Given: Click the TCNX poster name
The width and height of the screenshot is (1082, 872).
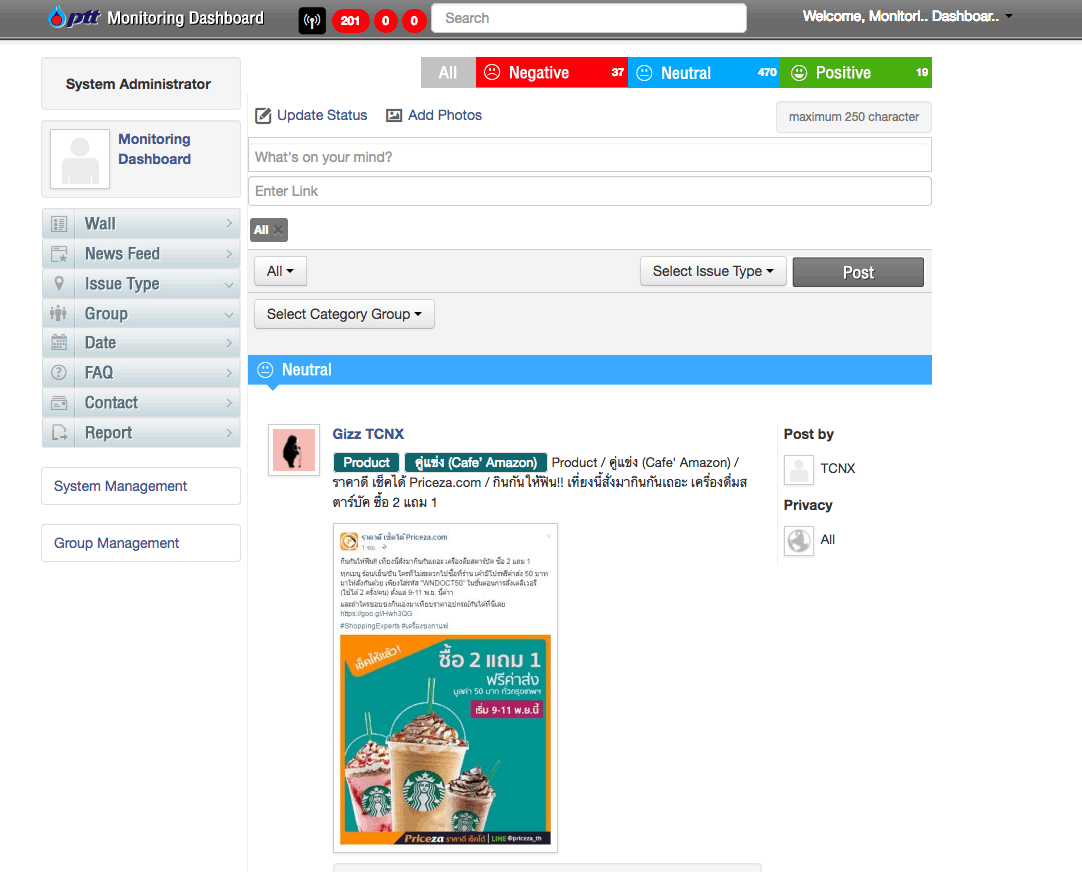Looking at the screenshot, I should (x=837, y=468).
